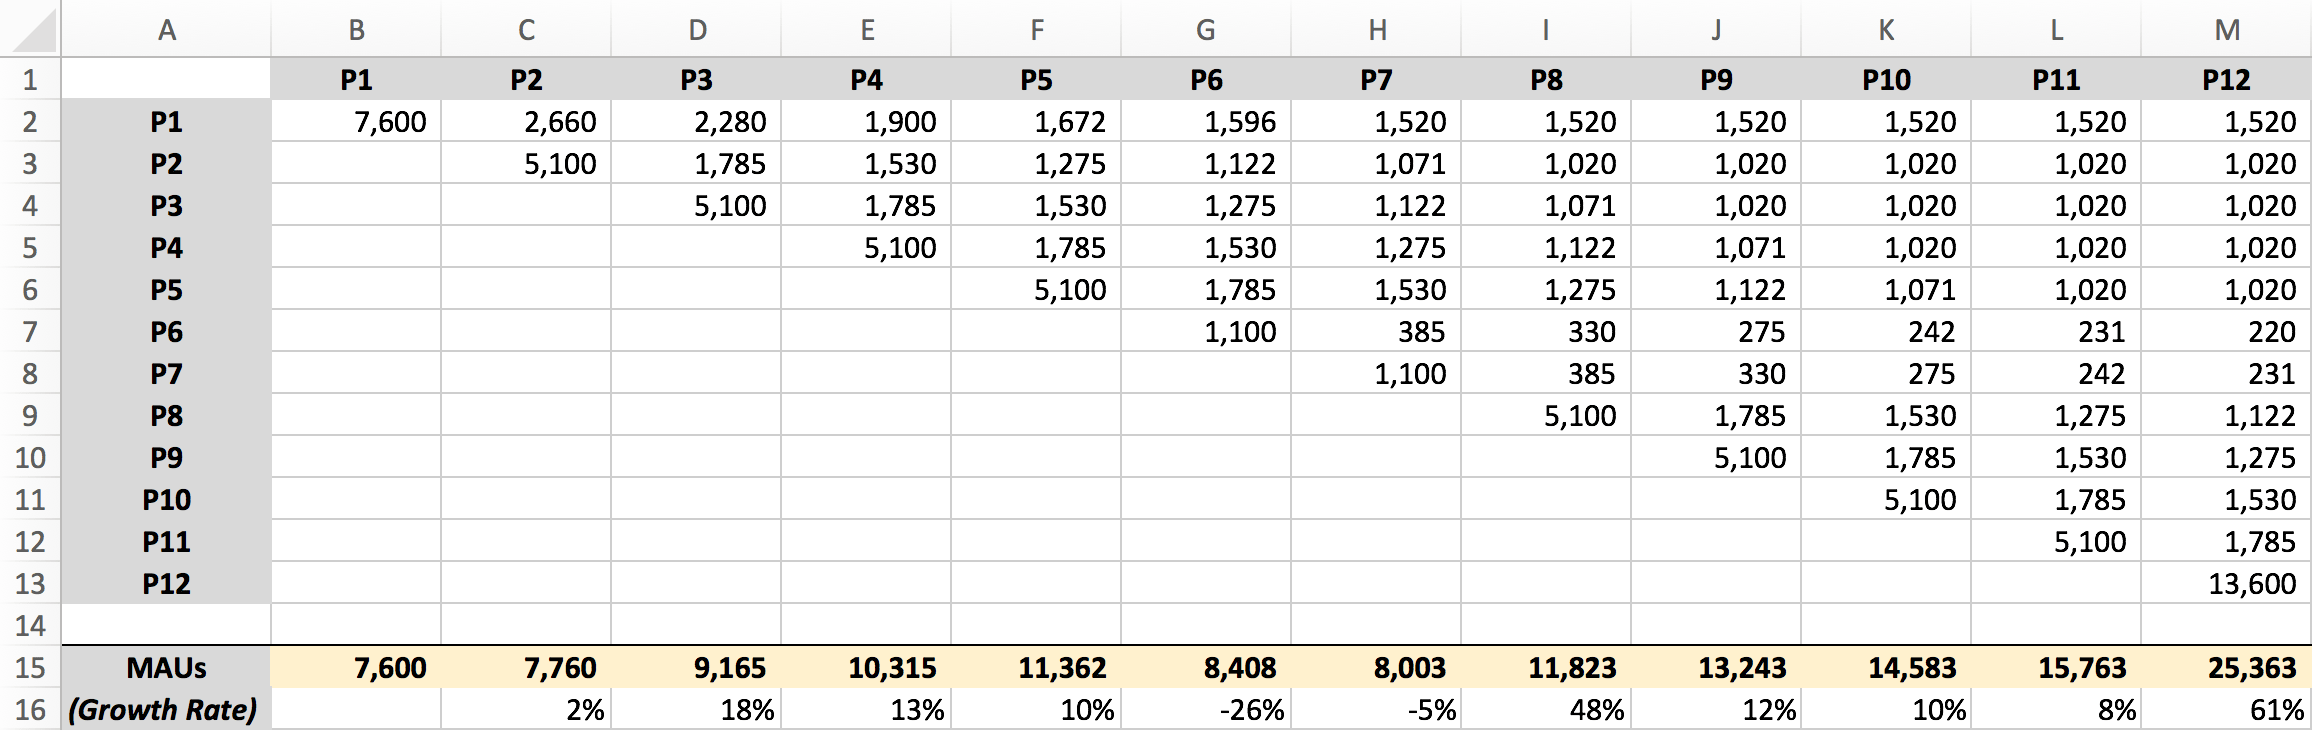Click cell with value 1,596

pyautogui.click(x=1206, y=121)
